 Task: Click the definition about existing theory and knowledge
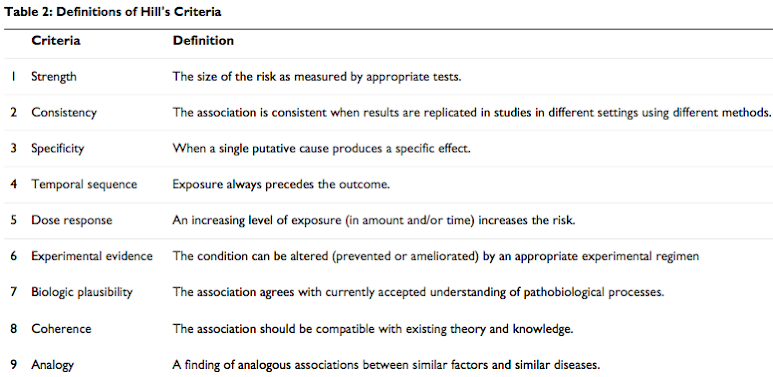click(x=373, y=329)
